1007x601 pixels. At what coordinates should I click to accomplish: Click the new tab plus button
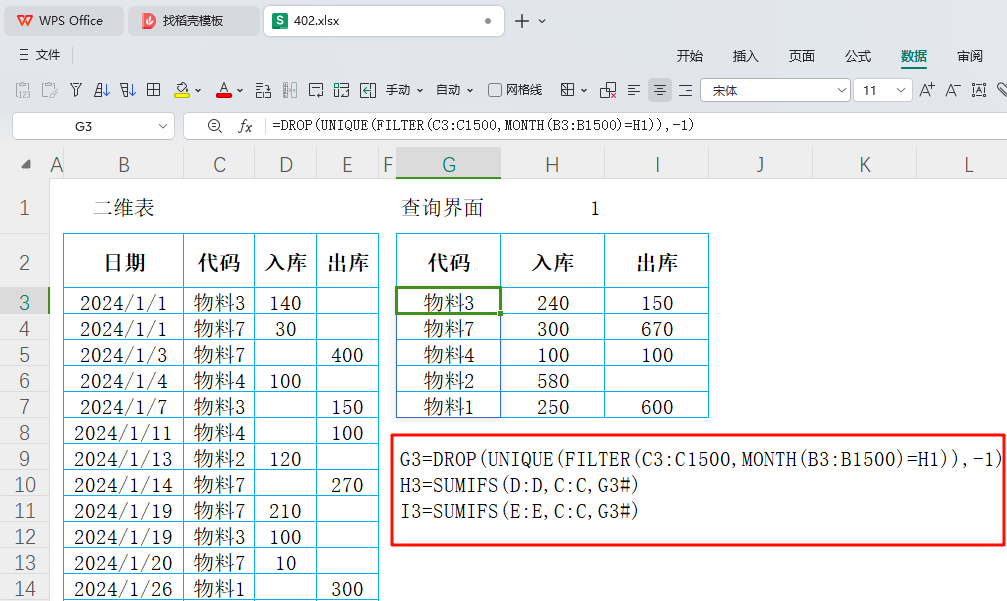(x=522, y=21)
